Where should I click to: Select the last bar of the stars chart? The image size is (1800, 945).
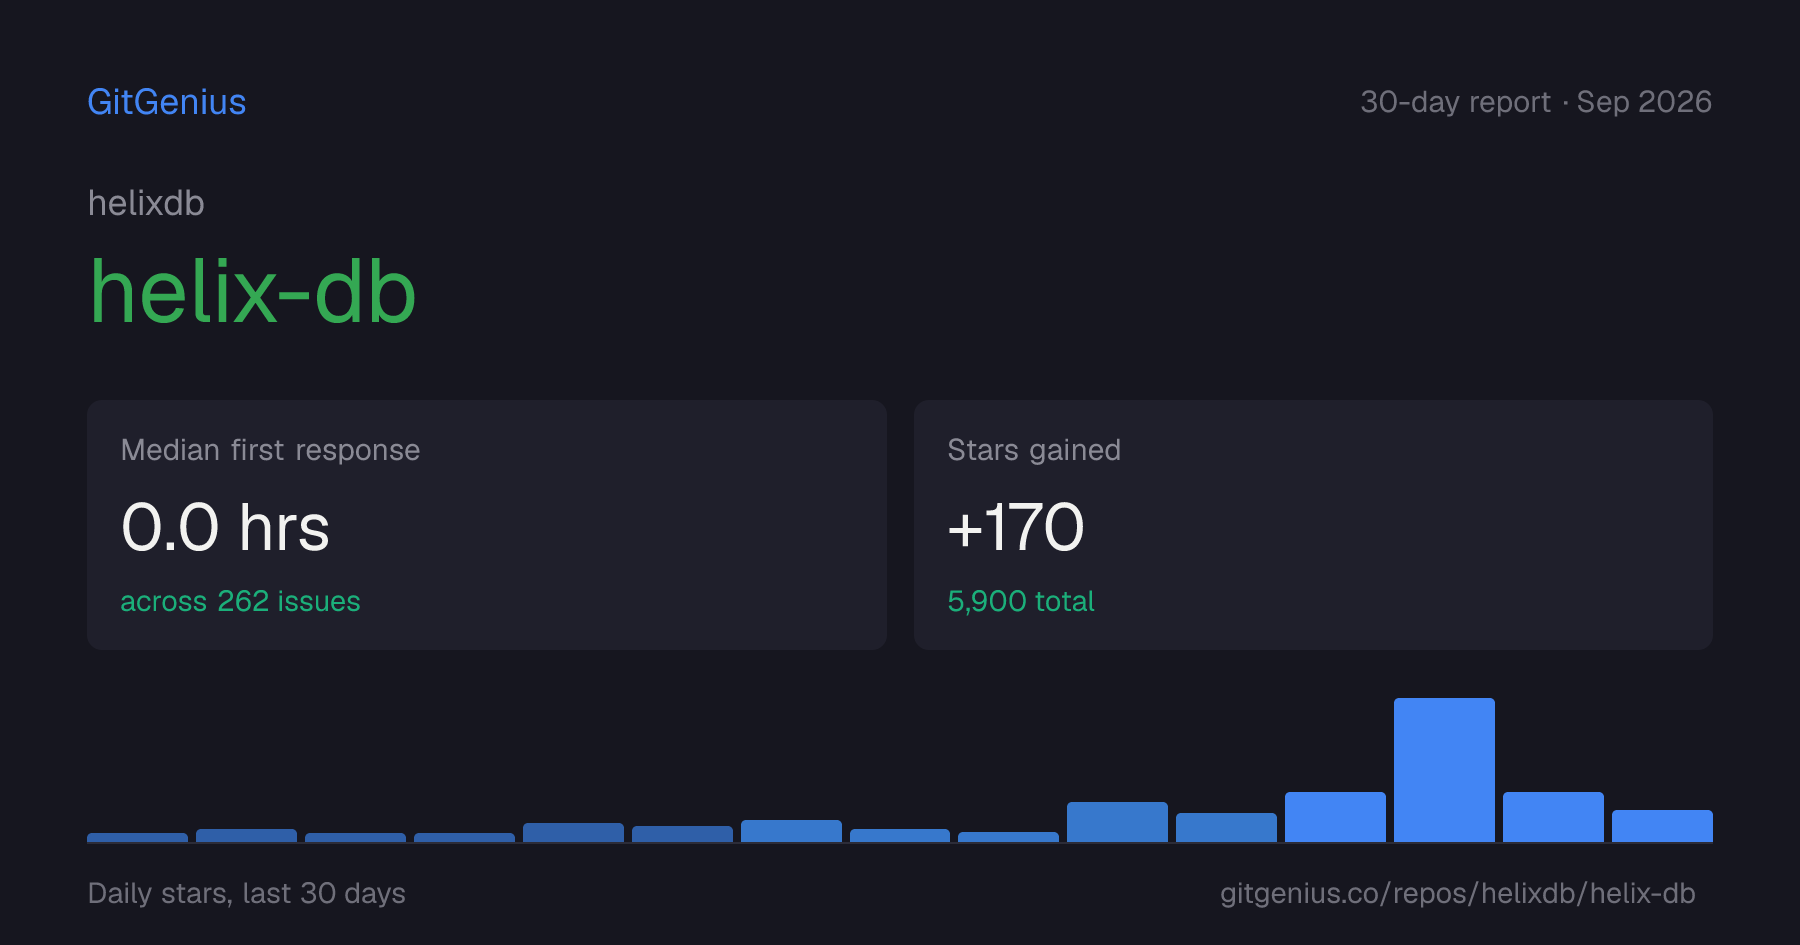pyautogui.click(x=1662, y=826)
